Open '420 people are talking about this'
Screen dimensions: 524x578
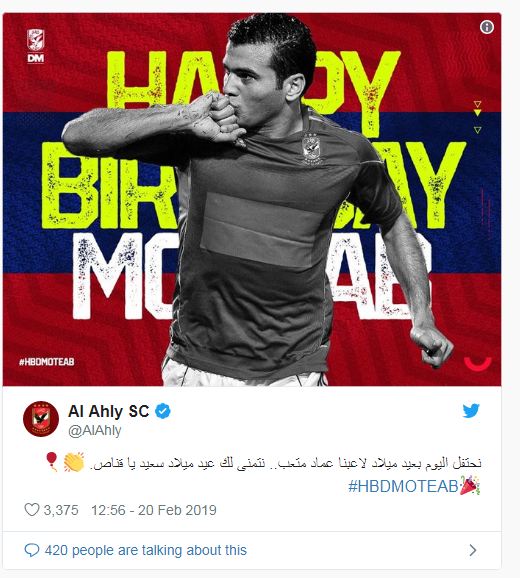click(146, 550)
